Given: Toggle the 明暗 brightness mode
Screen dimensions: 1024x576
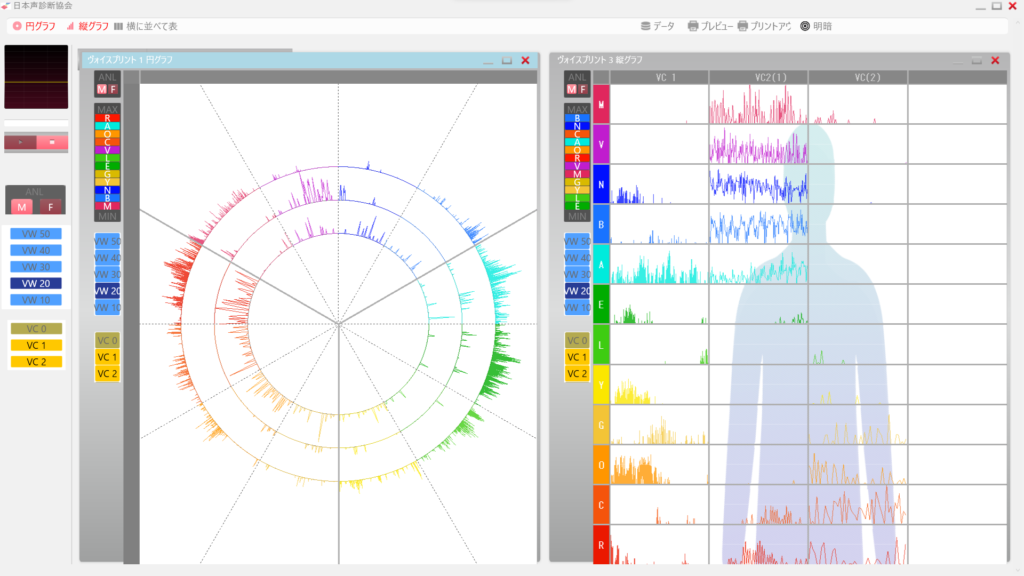Looking at the screenshot, I should [816, 26].
